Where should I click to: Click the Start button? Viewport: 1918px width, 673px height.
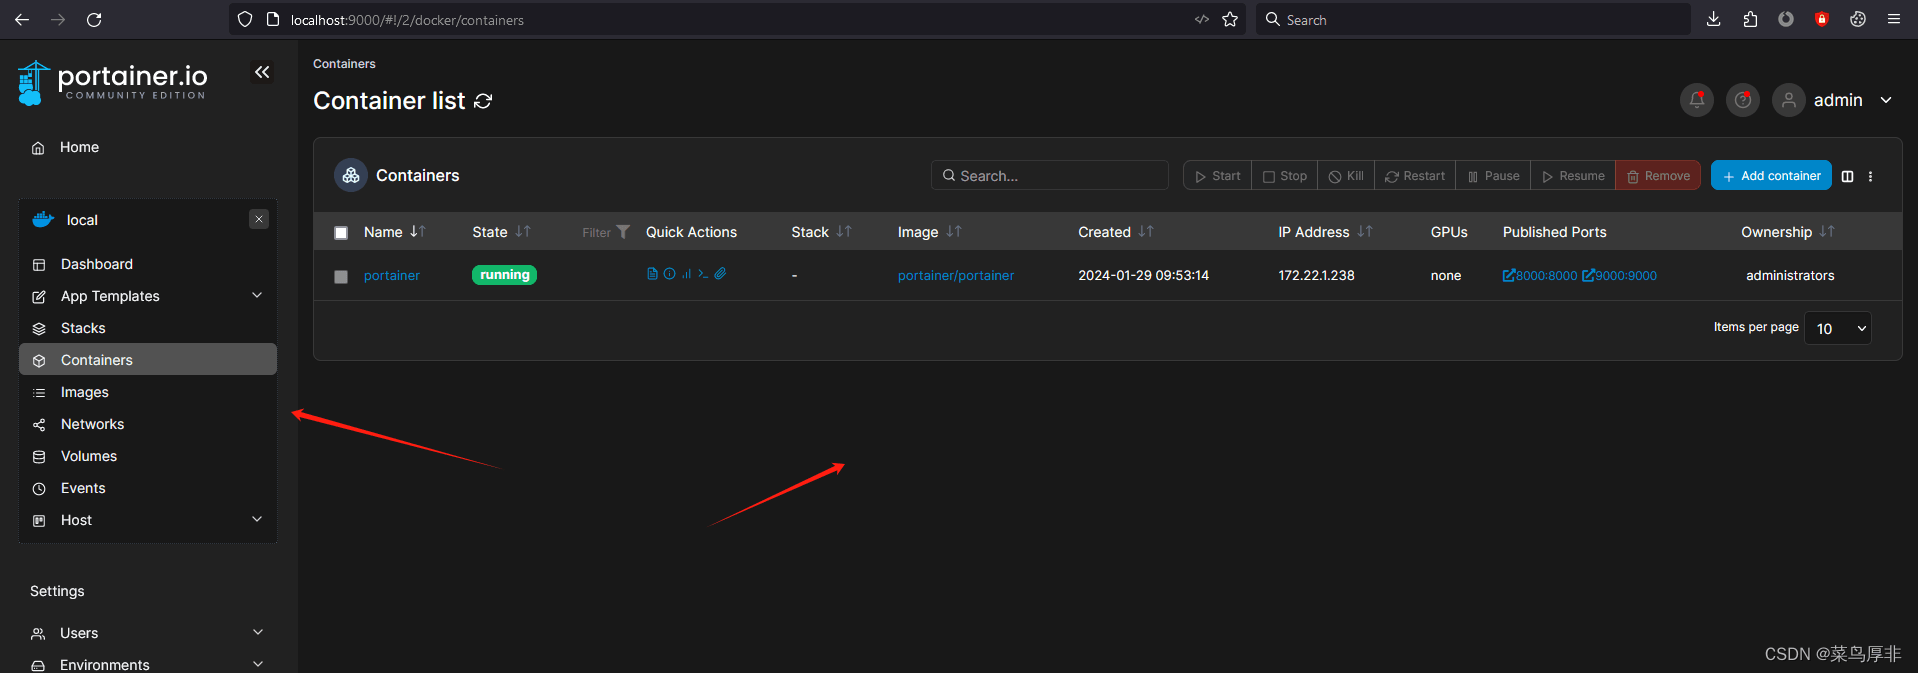[x=1217, y=175]
